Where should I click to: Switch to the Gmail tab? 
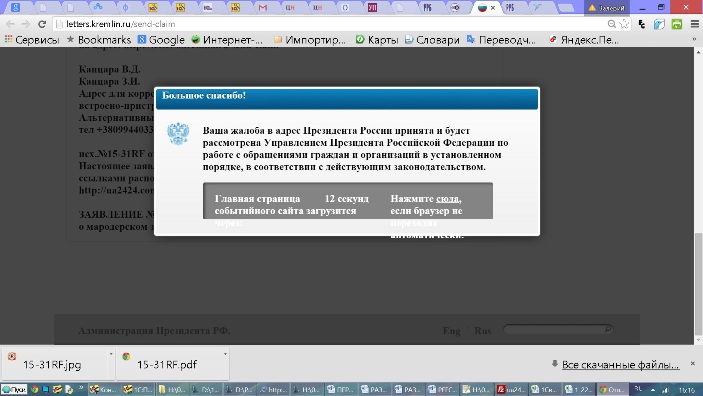pyautogui.click(x=263, y=8)
